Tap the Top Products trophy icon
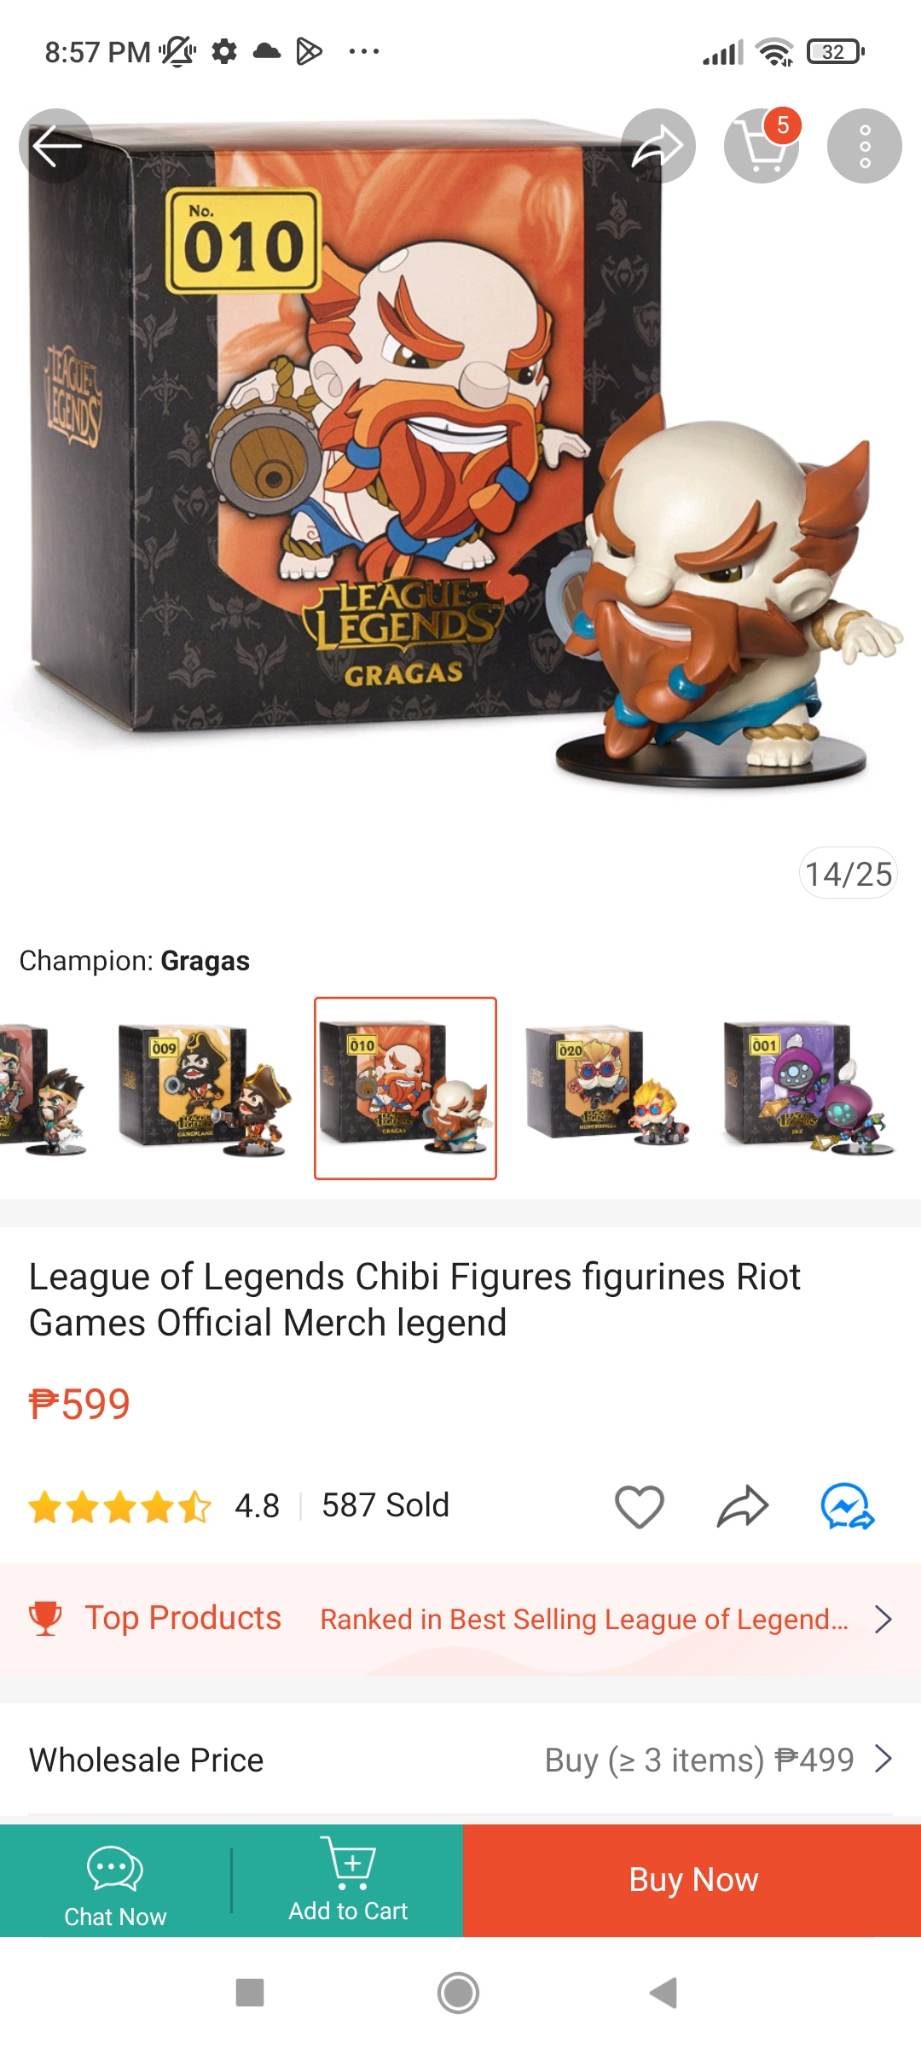Image resolution: width=921 pixels, height=2048 pixels. click(x=45, y=1618)
